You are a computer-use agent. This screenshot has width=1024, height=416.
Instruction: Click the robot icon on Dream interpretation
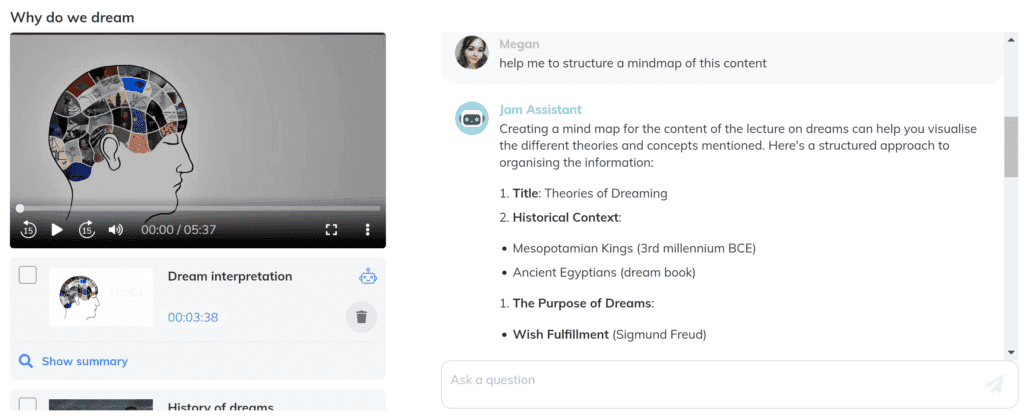point(368,277)
